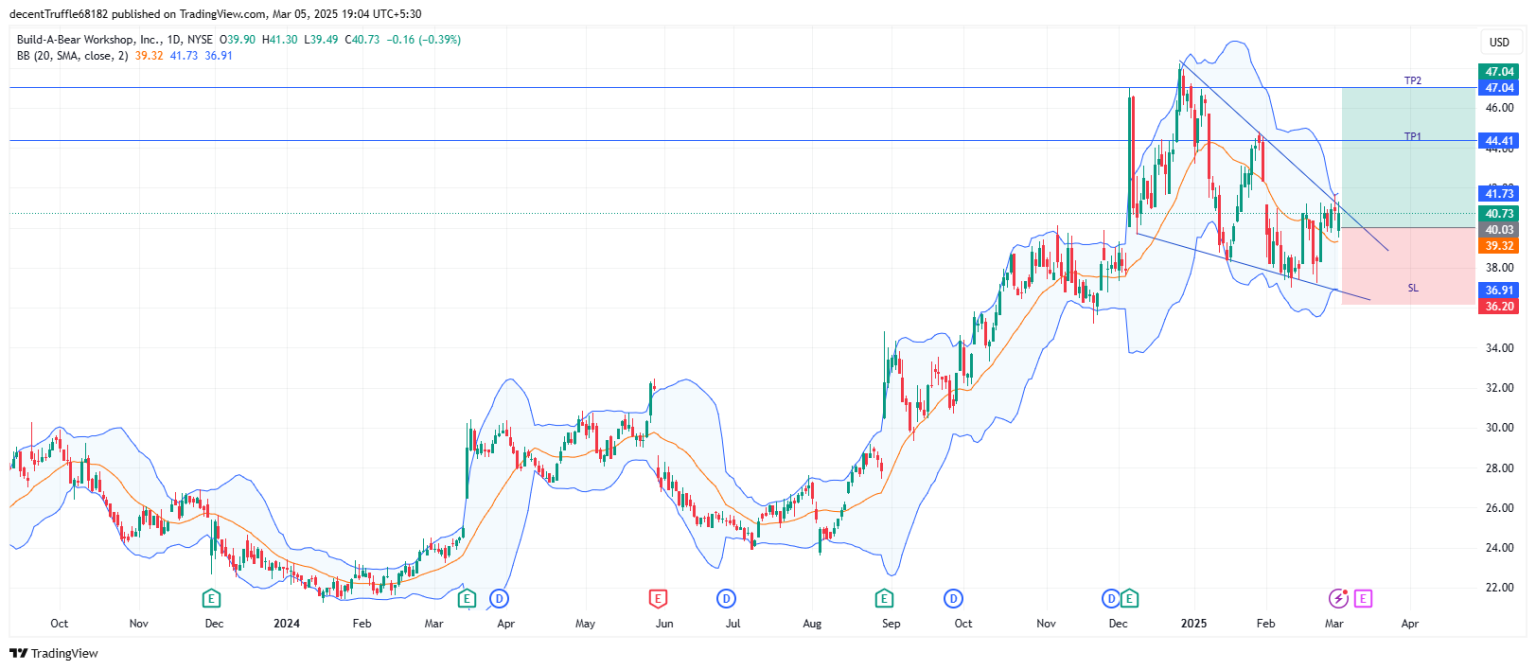Open the dividend marker near April 2024
The image size is (1536, 670).
498,598
